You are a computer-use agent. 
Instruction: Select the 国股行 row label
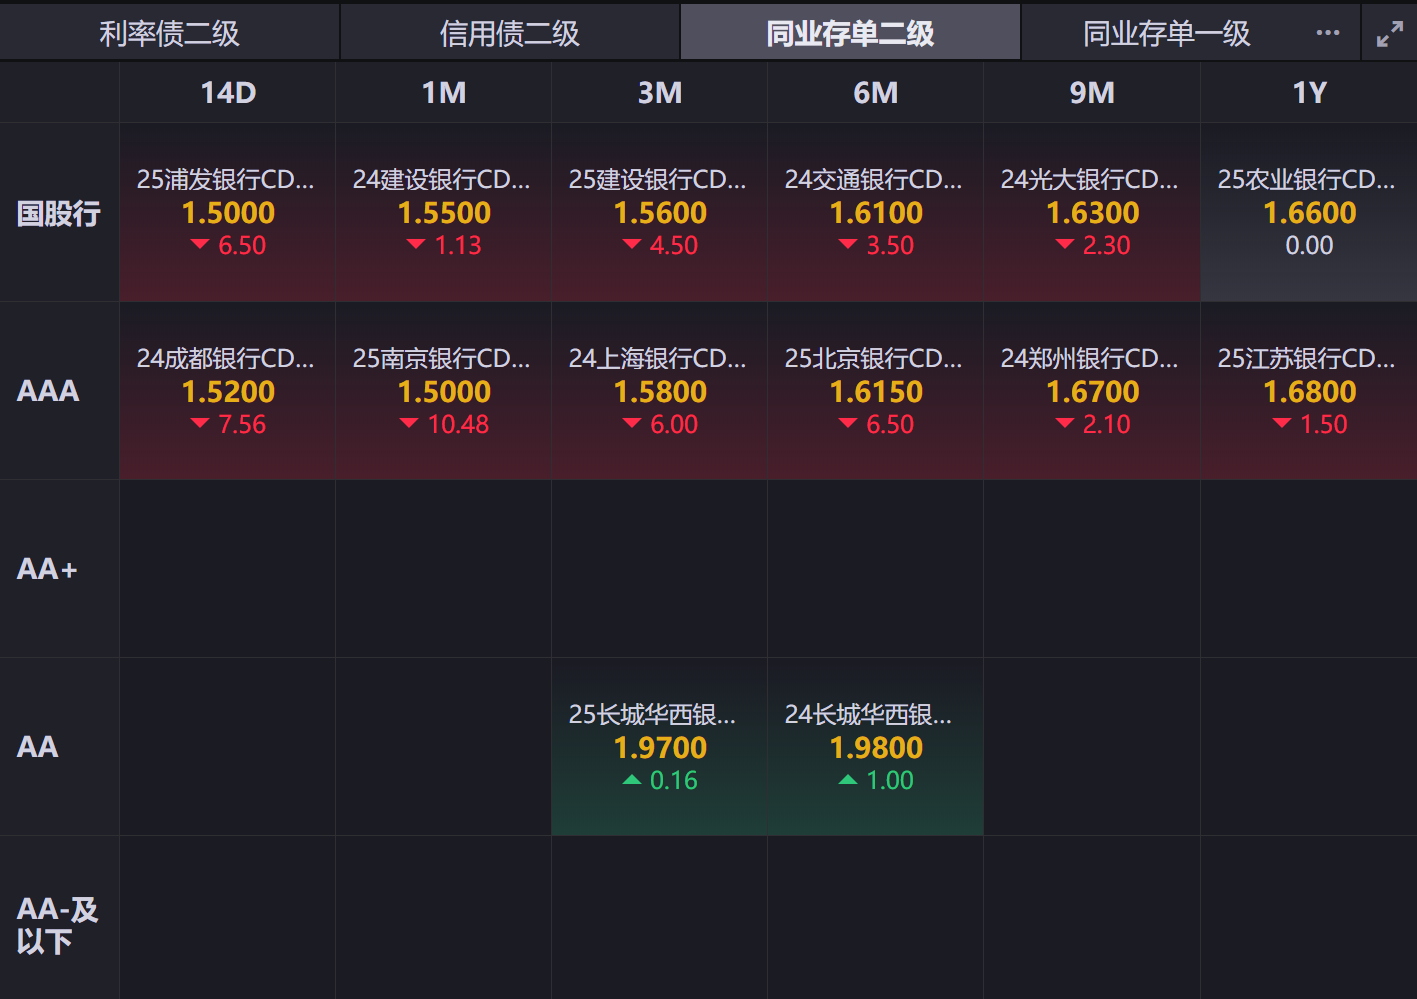click(x=59, y=213)
